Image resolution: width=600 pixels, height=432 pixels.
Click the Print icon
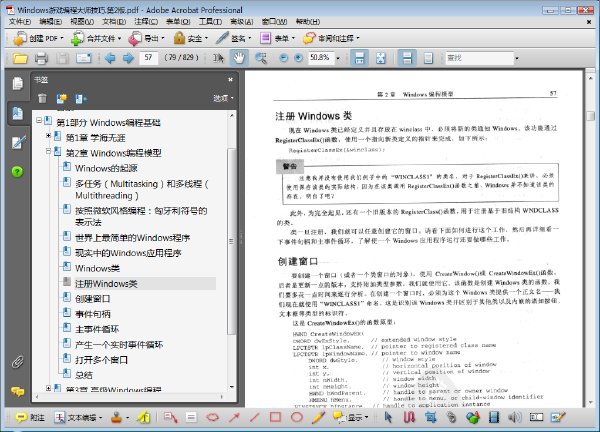pyautogui.click(x=41, y=58)
